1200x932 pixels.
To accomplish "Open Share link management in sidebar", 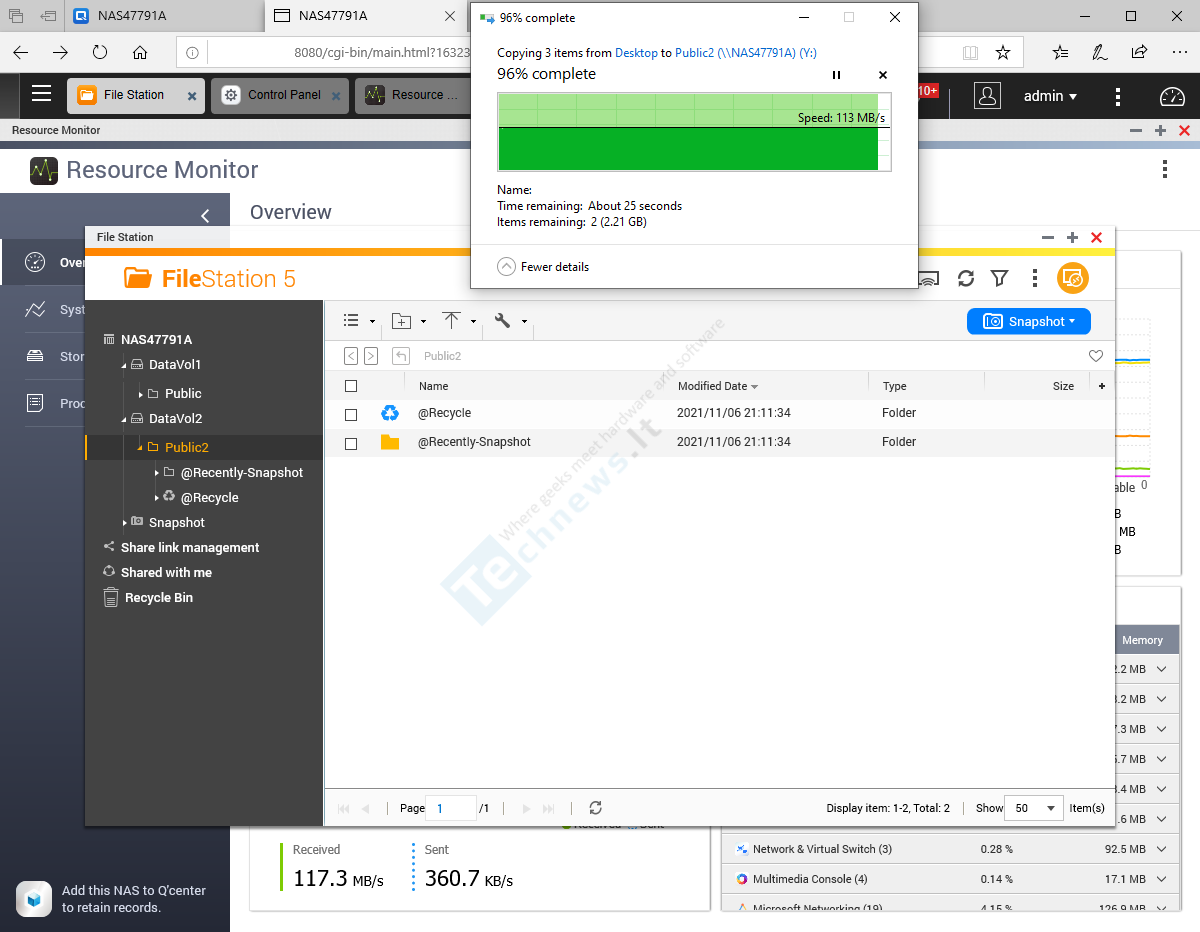I will (x=190, y=548).
